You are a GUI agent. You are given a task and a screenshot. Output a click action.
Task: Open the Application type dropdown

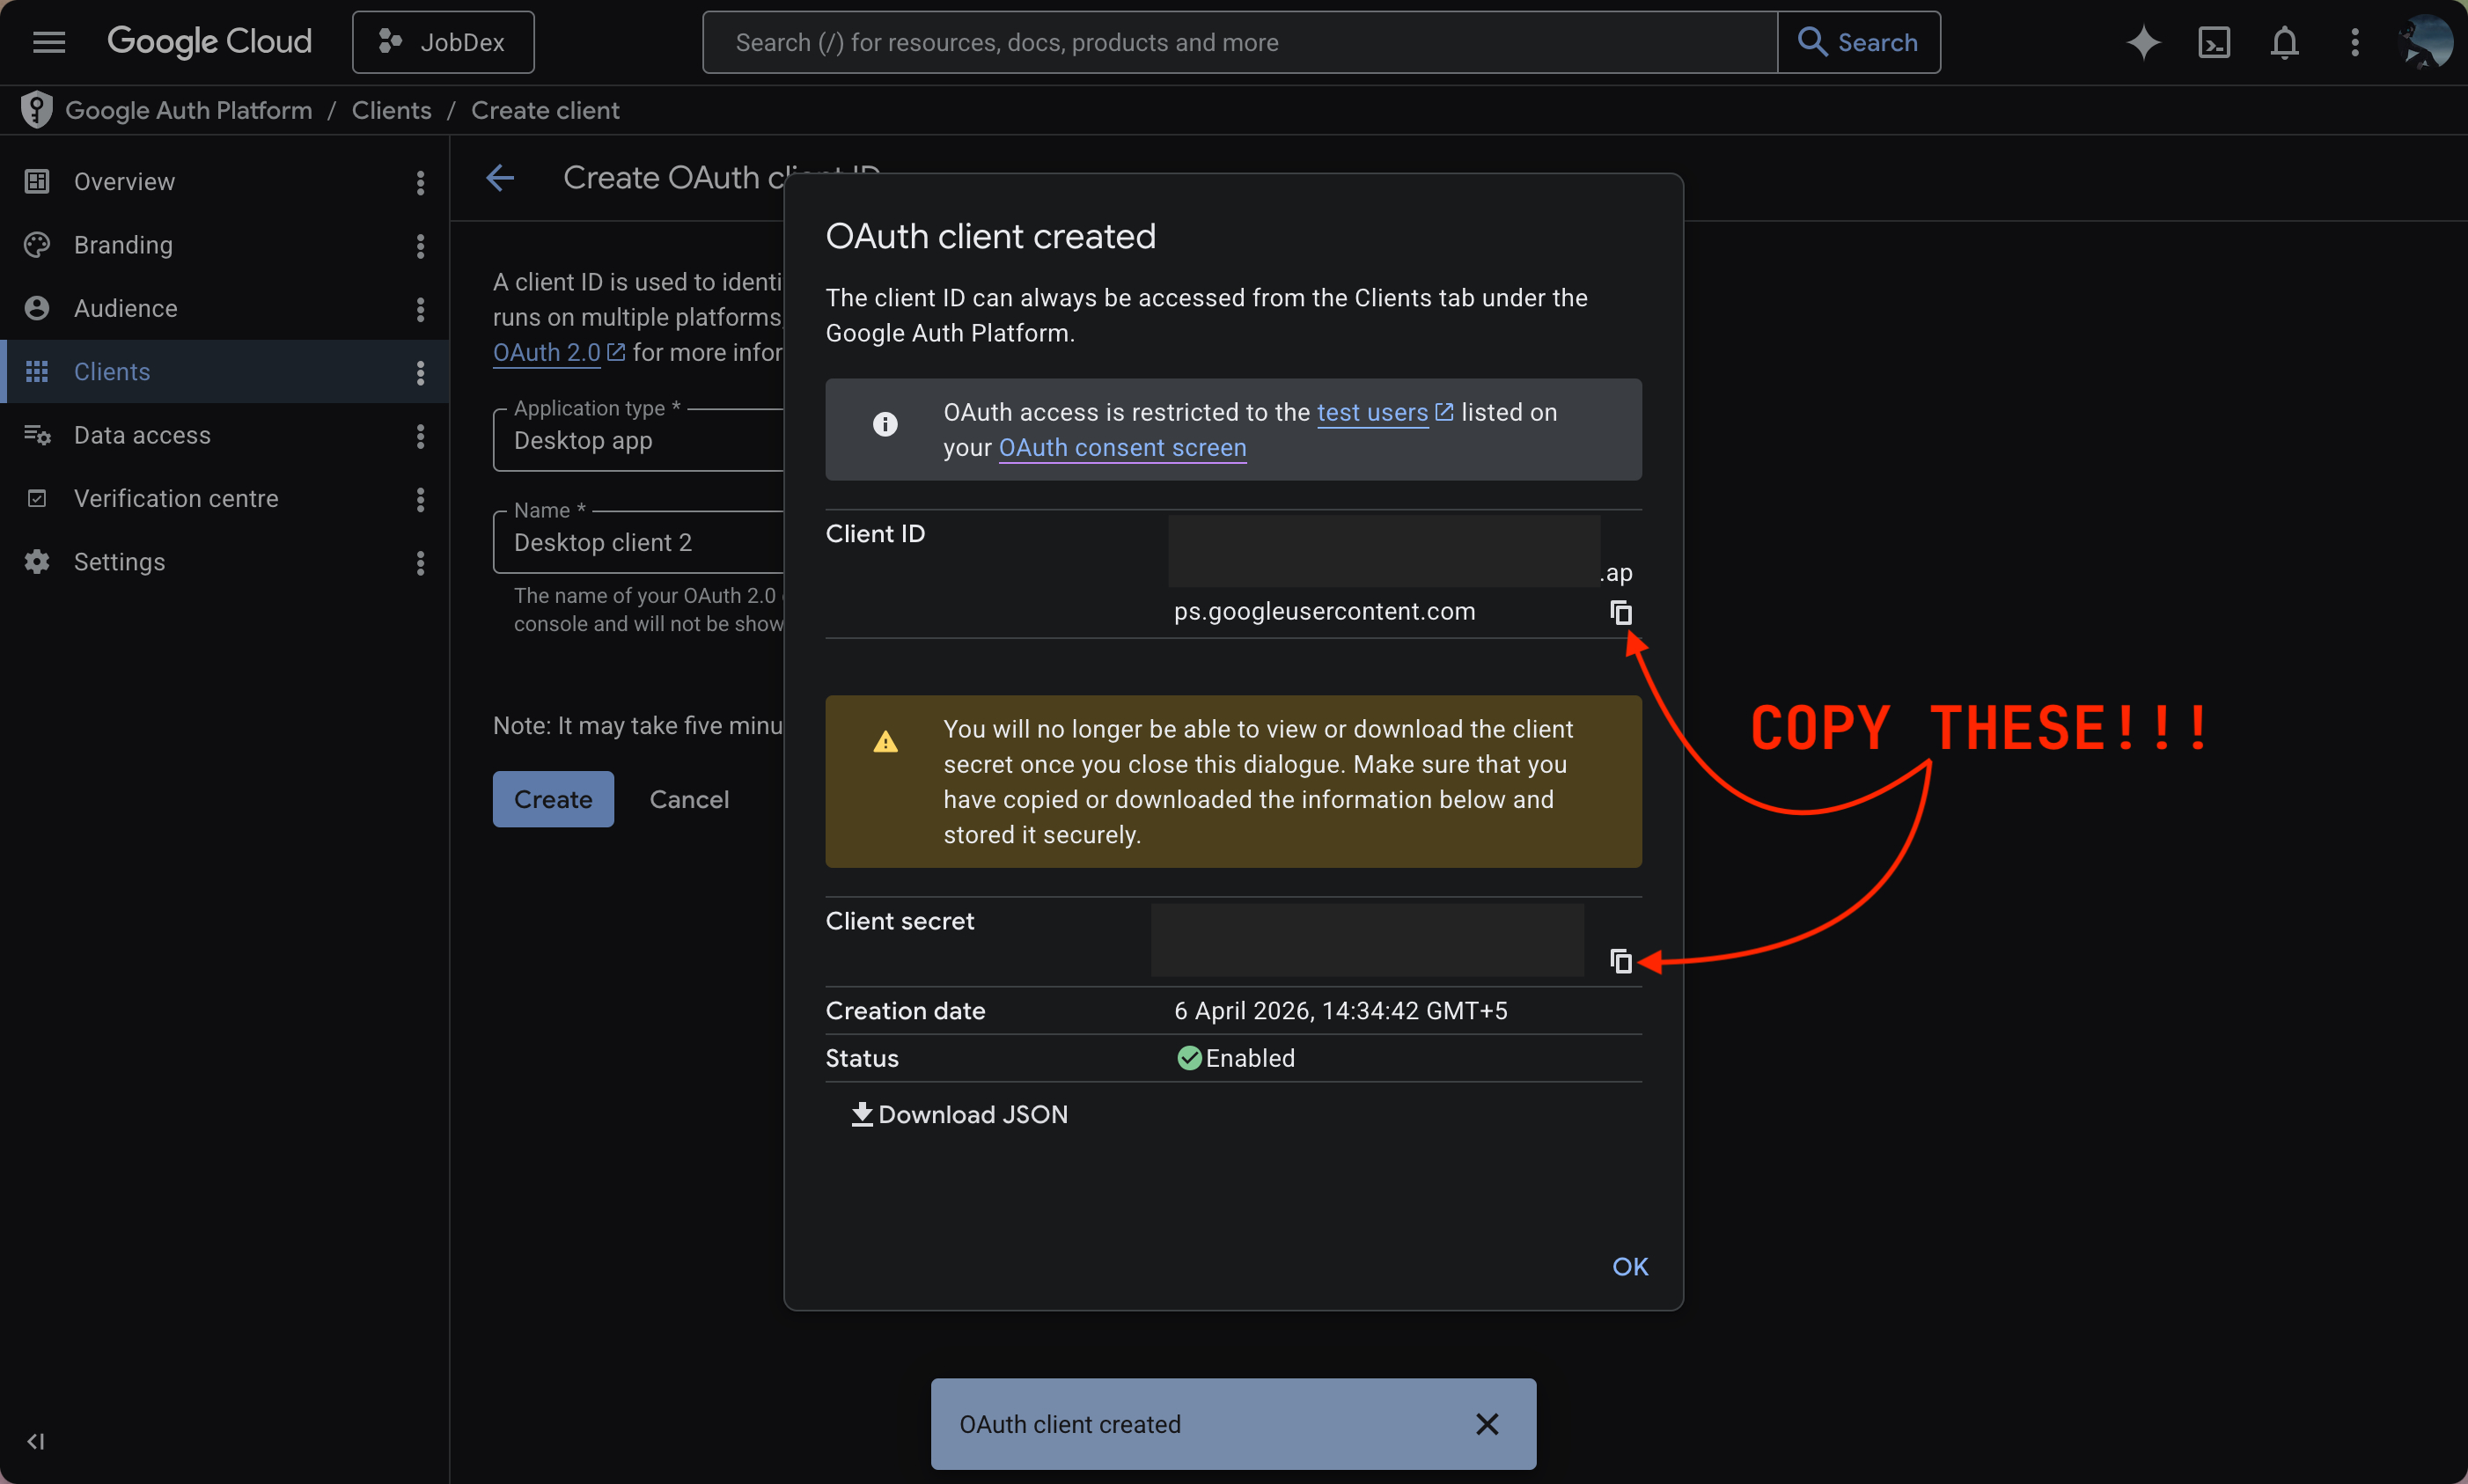coord(638,440)
